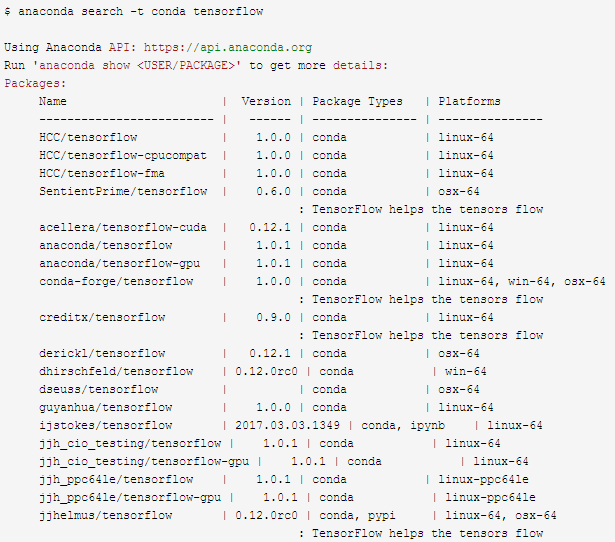
Task: Click SentientPrime/tensorflow package name
Action: (123, 192)
